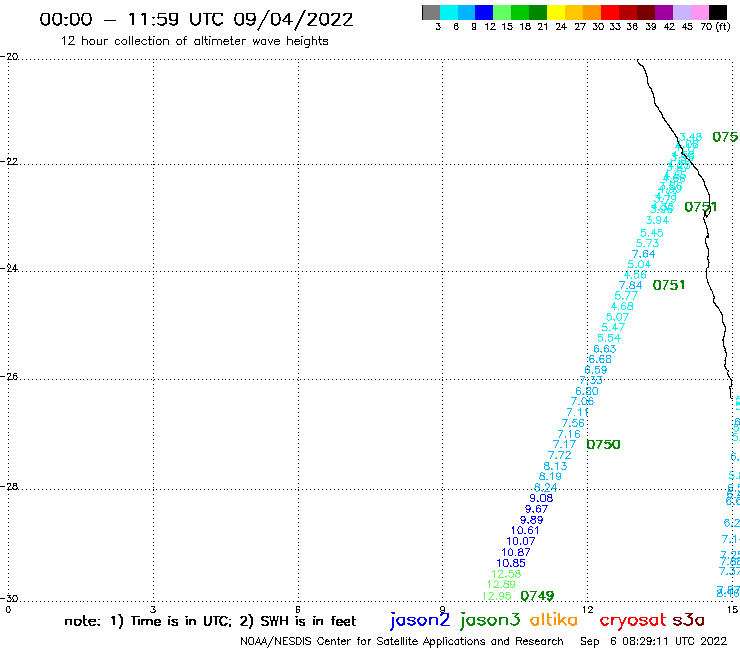740x650 pixels.
Task: Click the wave height value 7.56
Action: pos(573,423)
